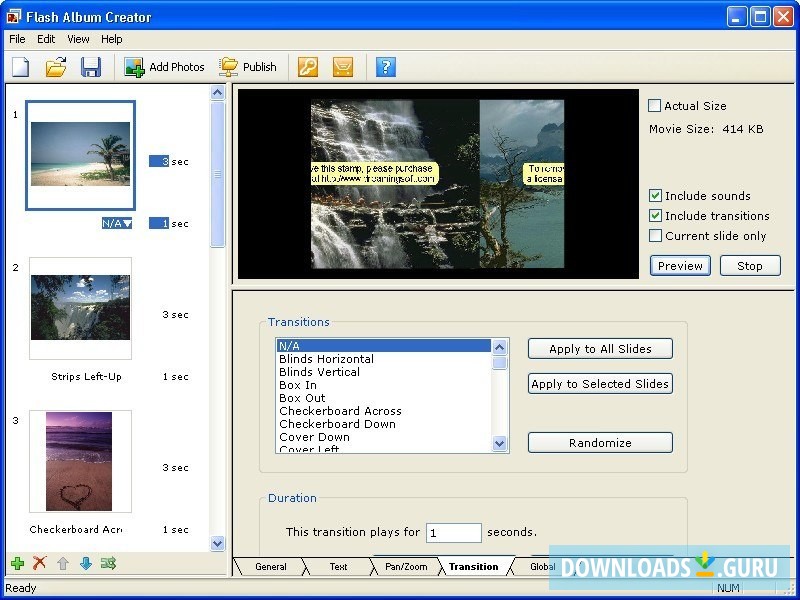Switch to the Pan/Zoom tab
This screenshot has height=600, width=800.
coord(406,567)
